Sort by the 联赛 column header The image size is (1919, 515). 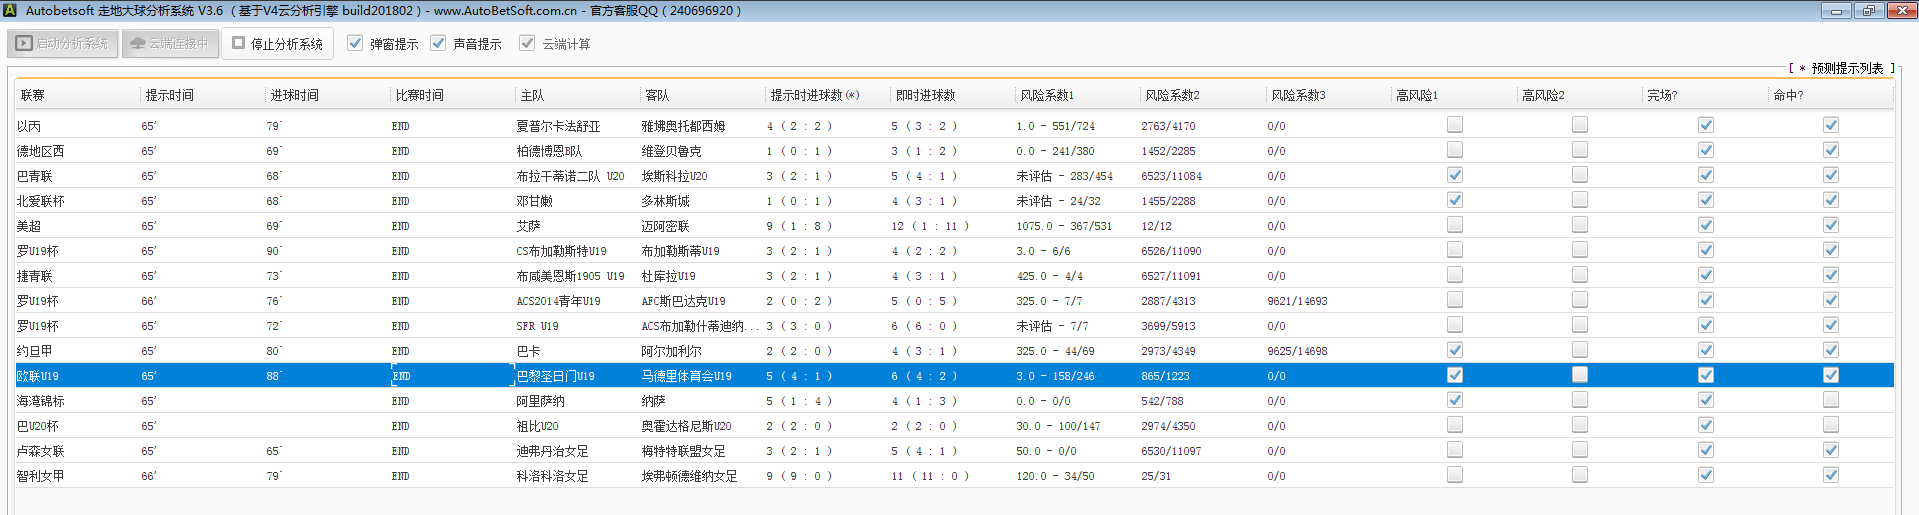pyautogui.click(x=33, y=95)
